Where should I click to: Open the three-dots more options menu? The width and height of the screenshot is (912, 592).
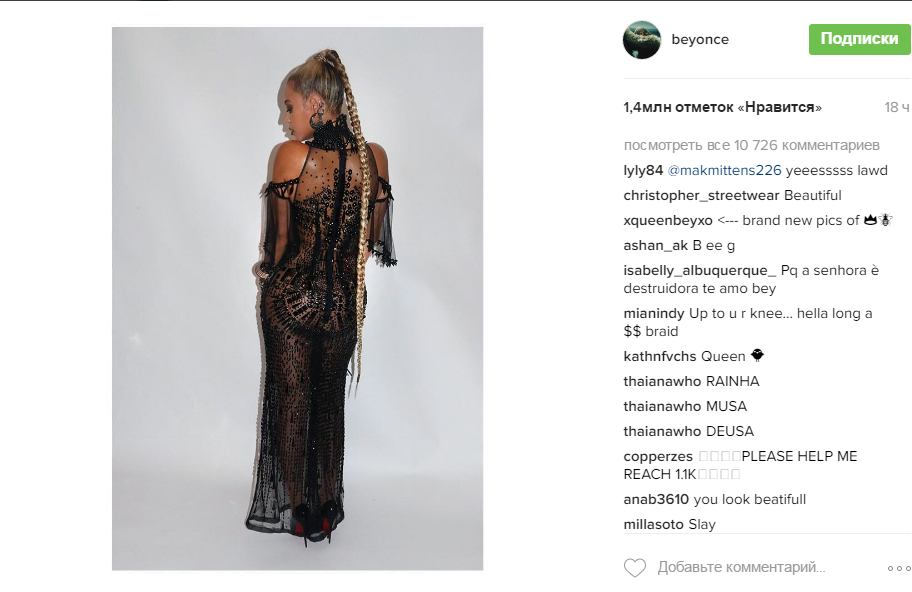tap(899, 568)
